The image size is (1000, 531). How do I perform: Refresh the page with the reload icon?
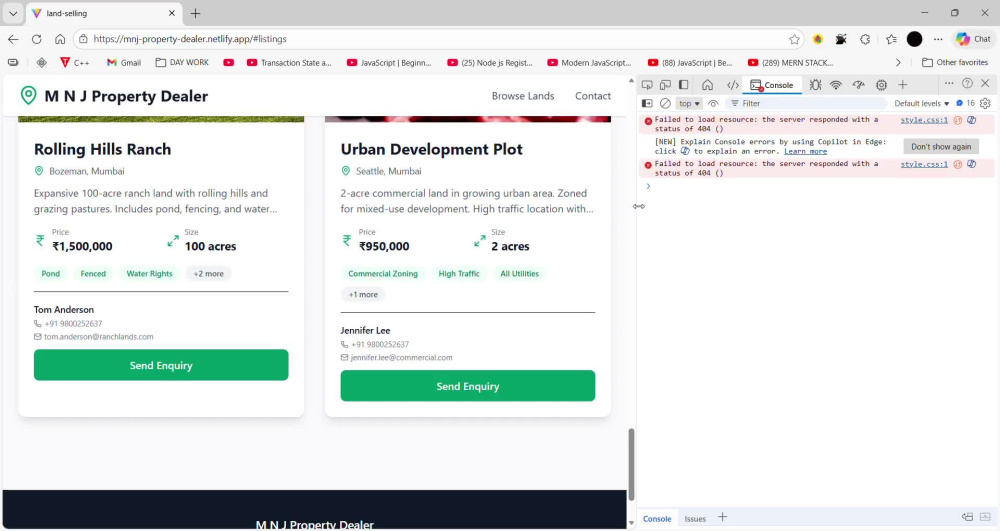(x=36, y=39)
